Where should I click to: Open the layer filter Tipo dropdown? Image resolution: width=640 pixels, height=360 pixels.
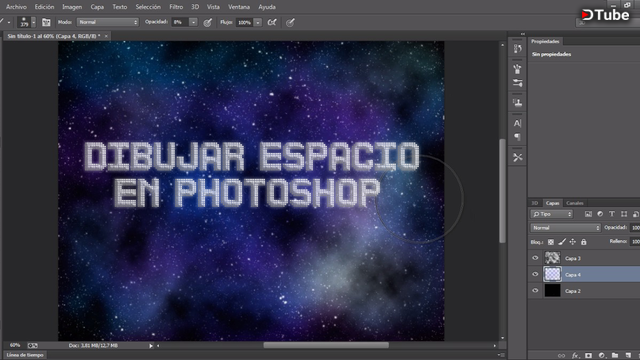[x=551, y=214]
